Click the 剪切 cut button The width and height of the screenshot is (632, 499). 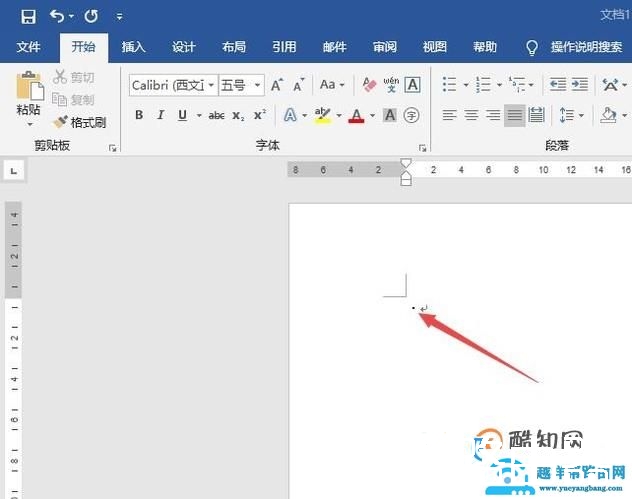coord(74,77)
